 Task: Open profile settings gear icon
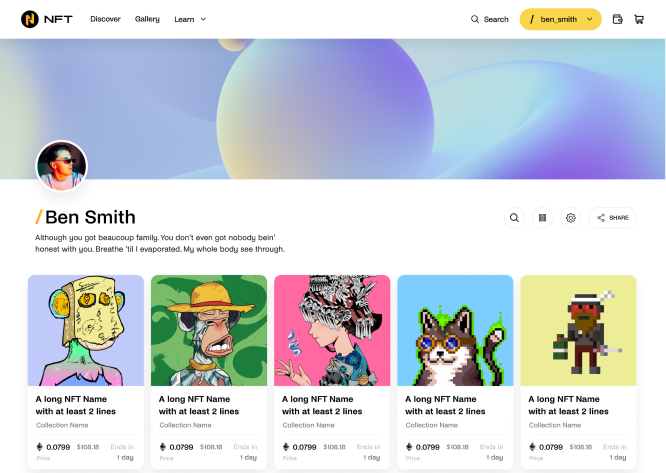(570, 218)
